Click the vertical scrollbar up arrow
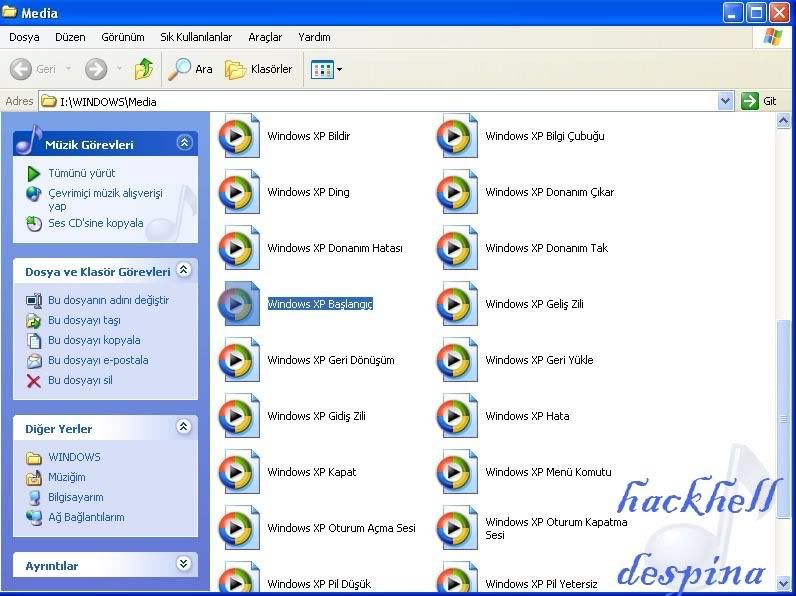The height and width of the screenshot is (596, 796). [x=783, y=120]
